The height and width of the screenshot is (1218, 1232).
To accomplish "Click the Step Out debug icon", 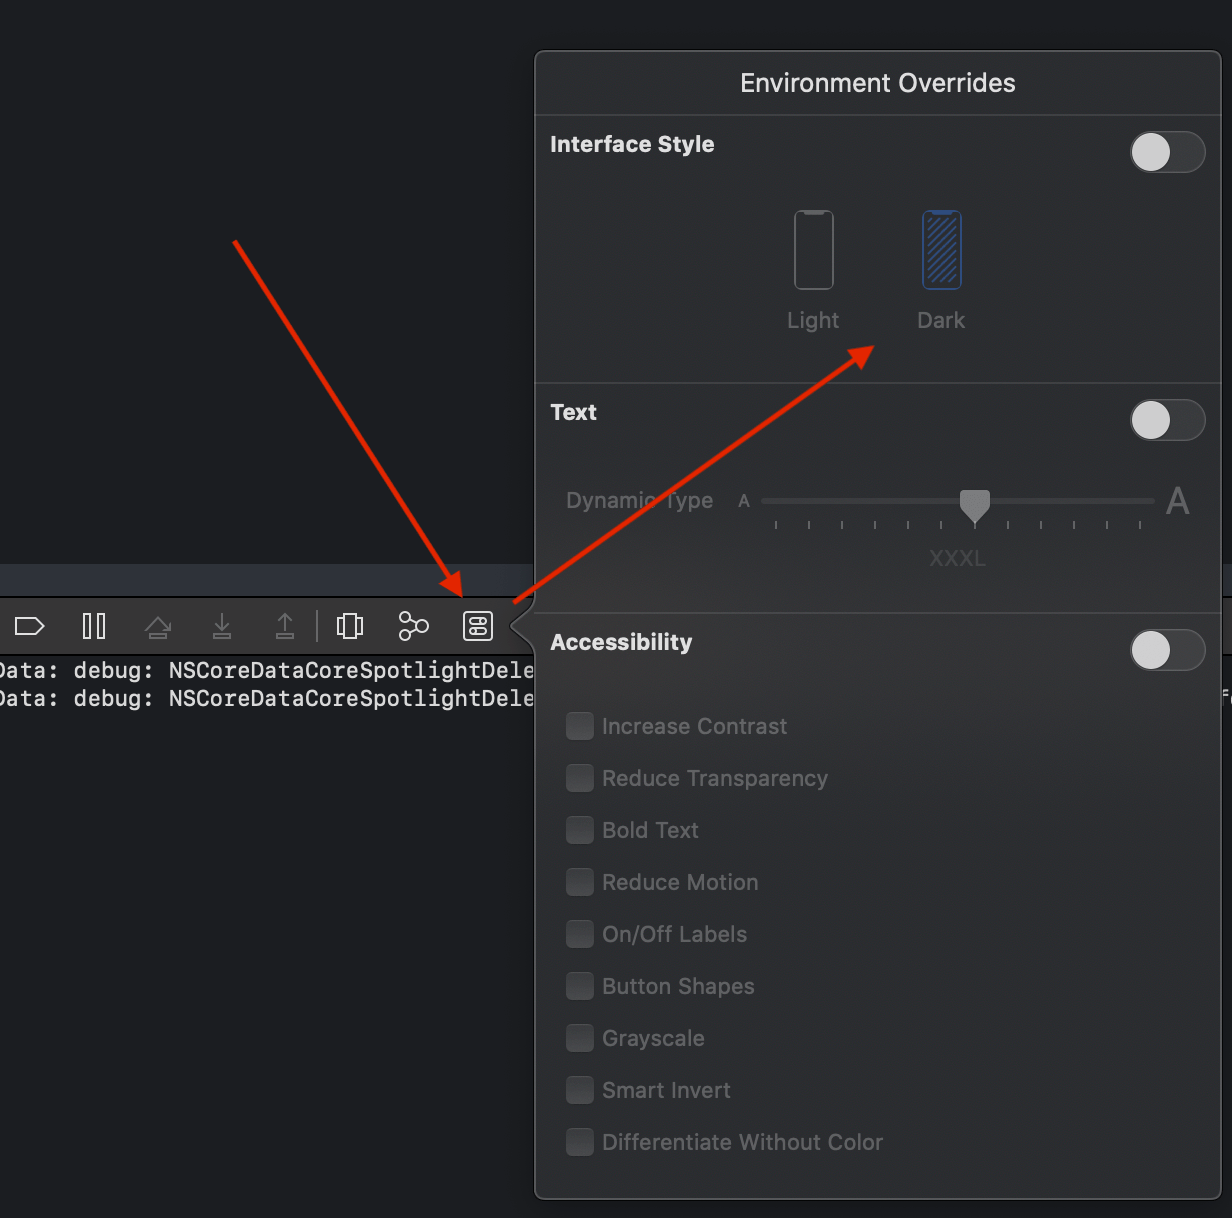I will [x=285, y=627].
